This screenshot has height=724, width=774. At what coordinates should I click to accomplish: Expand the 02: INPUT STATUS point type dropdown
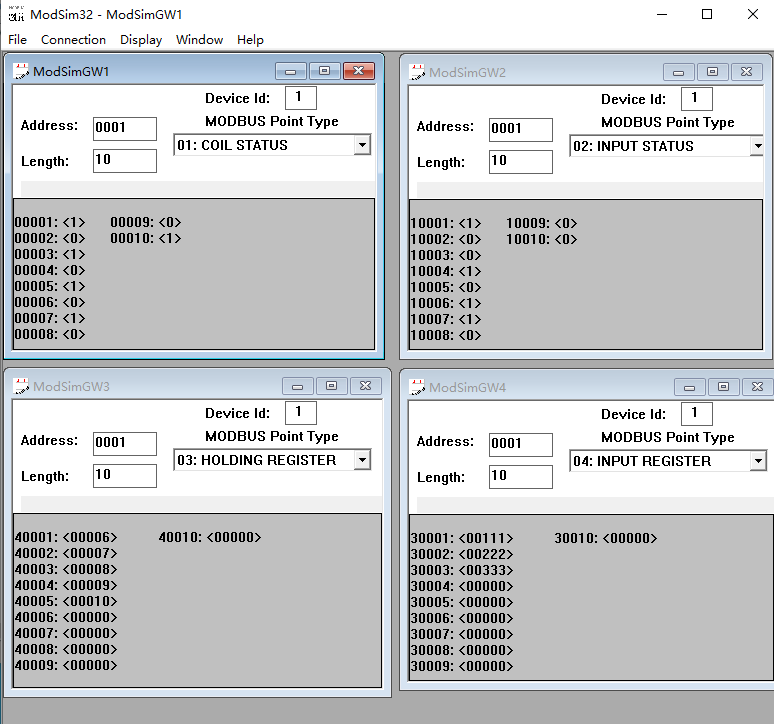coord(758,146)
